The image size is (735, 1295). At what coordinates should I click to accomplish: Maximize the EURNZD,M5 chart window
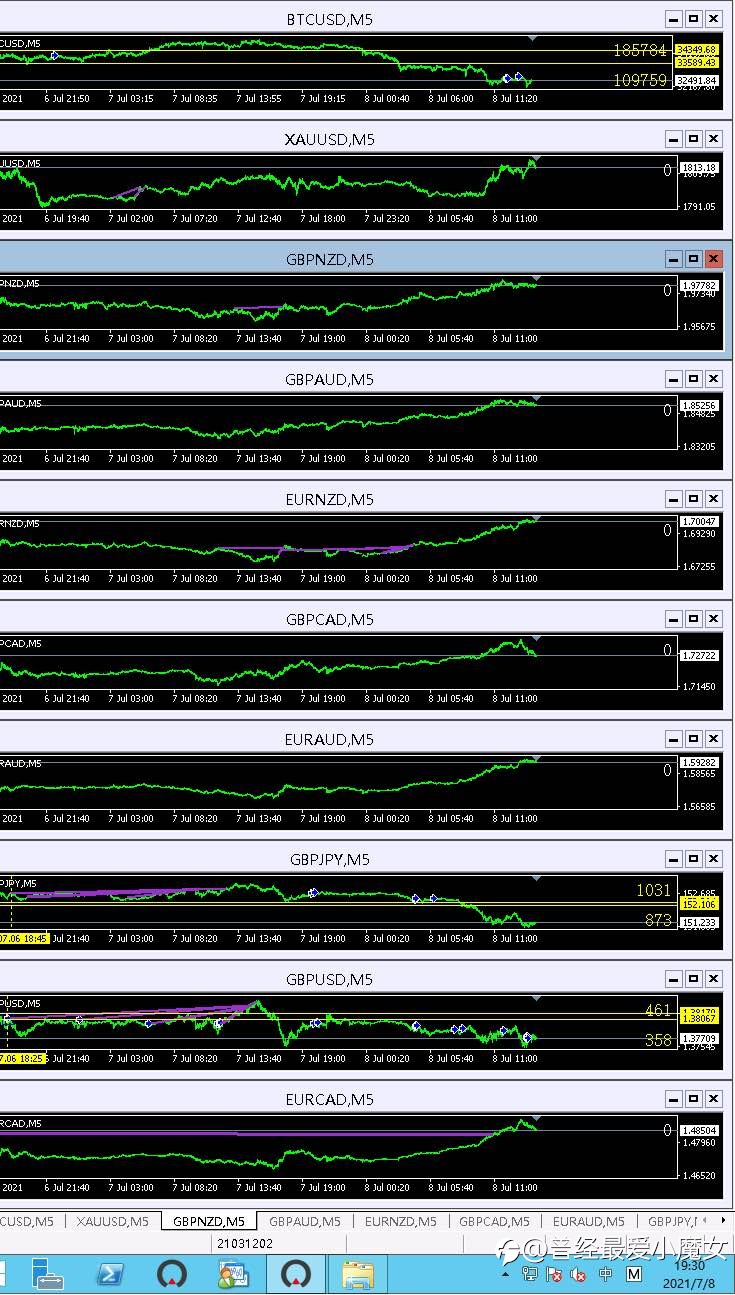693,499
